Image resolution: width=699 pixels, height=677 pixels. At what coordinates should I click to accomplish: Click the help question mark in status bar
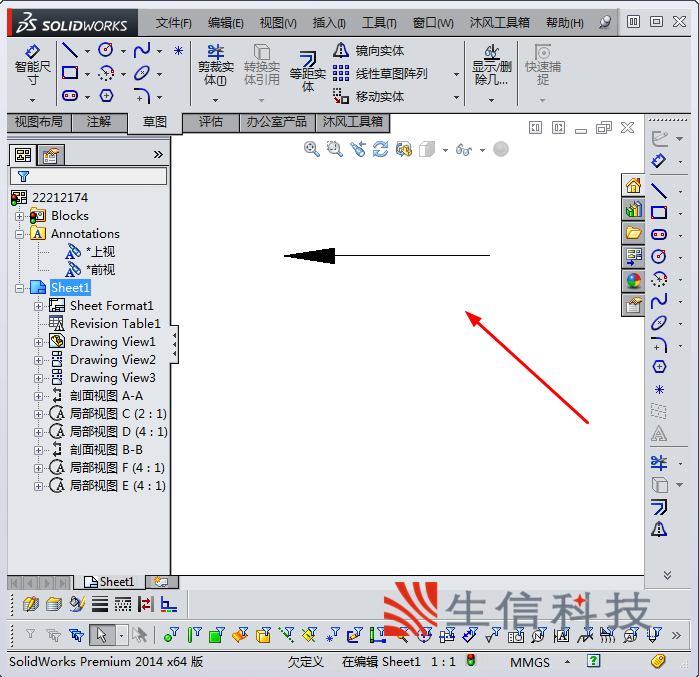(593, 661)
